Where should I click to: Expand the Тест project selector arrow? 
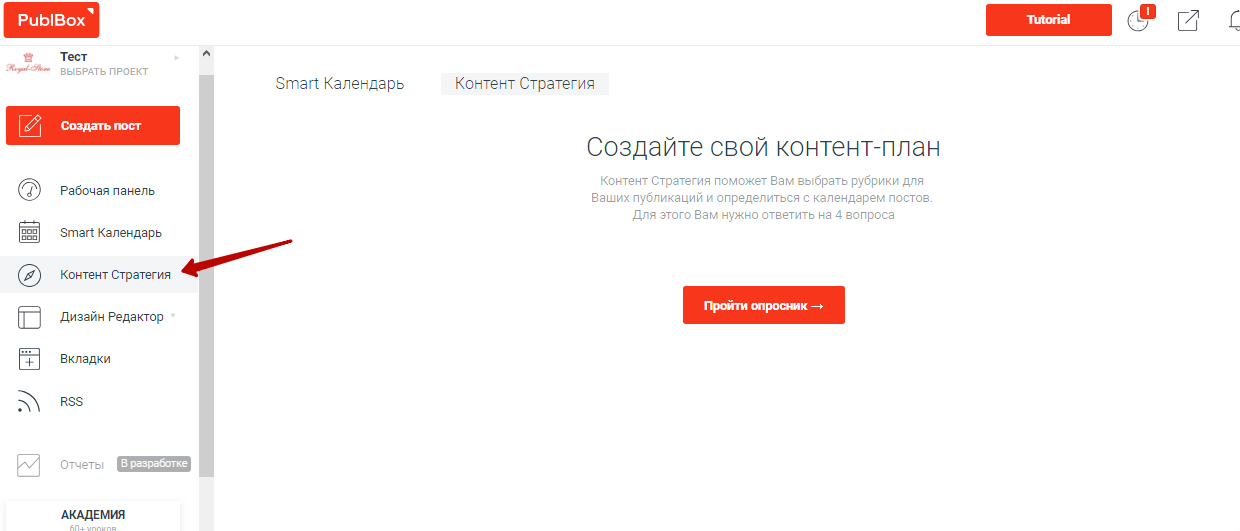click(x=177, y=58)
